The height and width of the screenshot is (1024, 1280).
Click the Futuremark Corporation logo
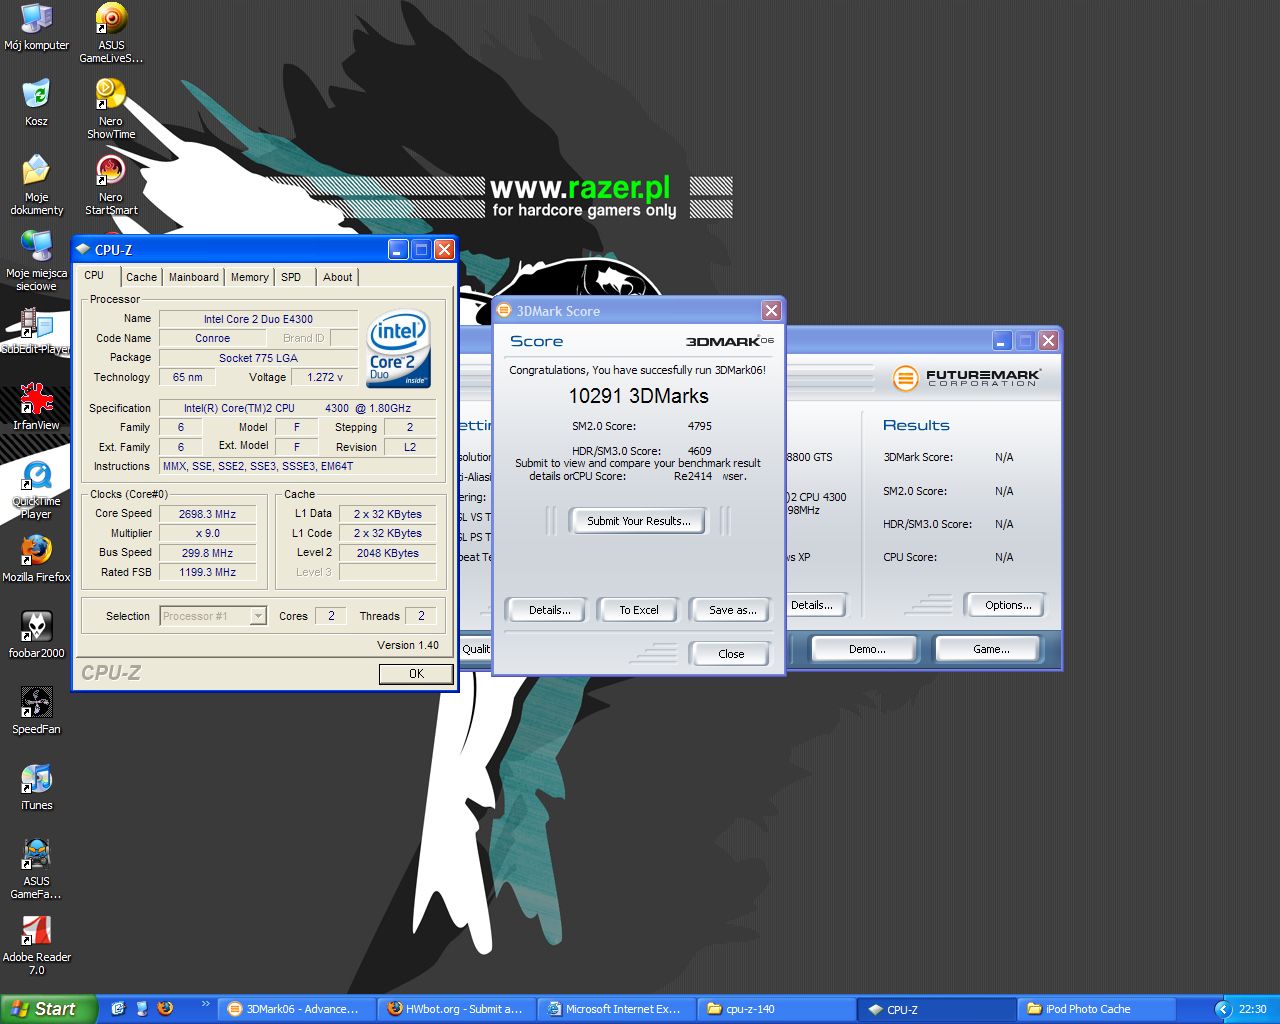pyautogui.click(x=967, y=378)
